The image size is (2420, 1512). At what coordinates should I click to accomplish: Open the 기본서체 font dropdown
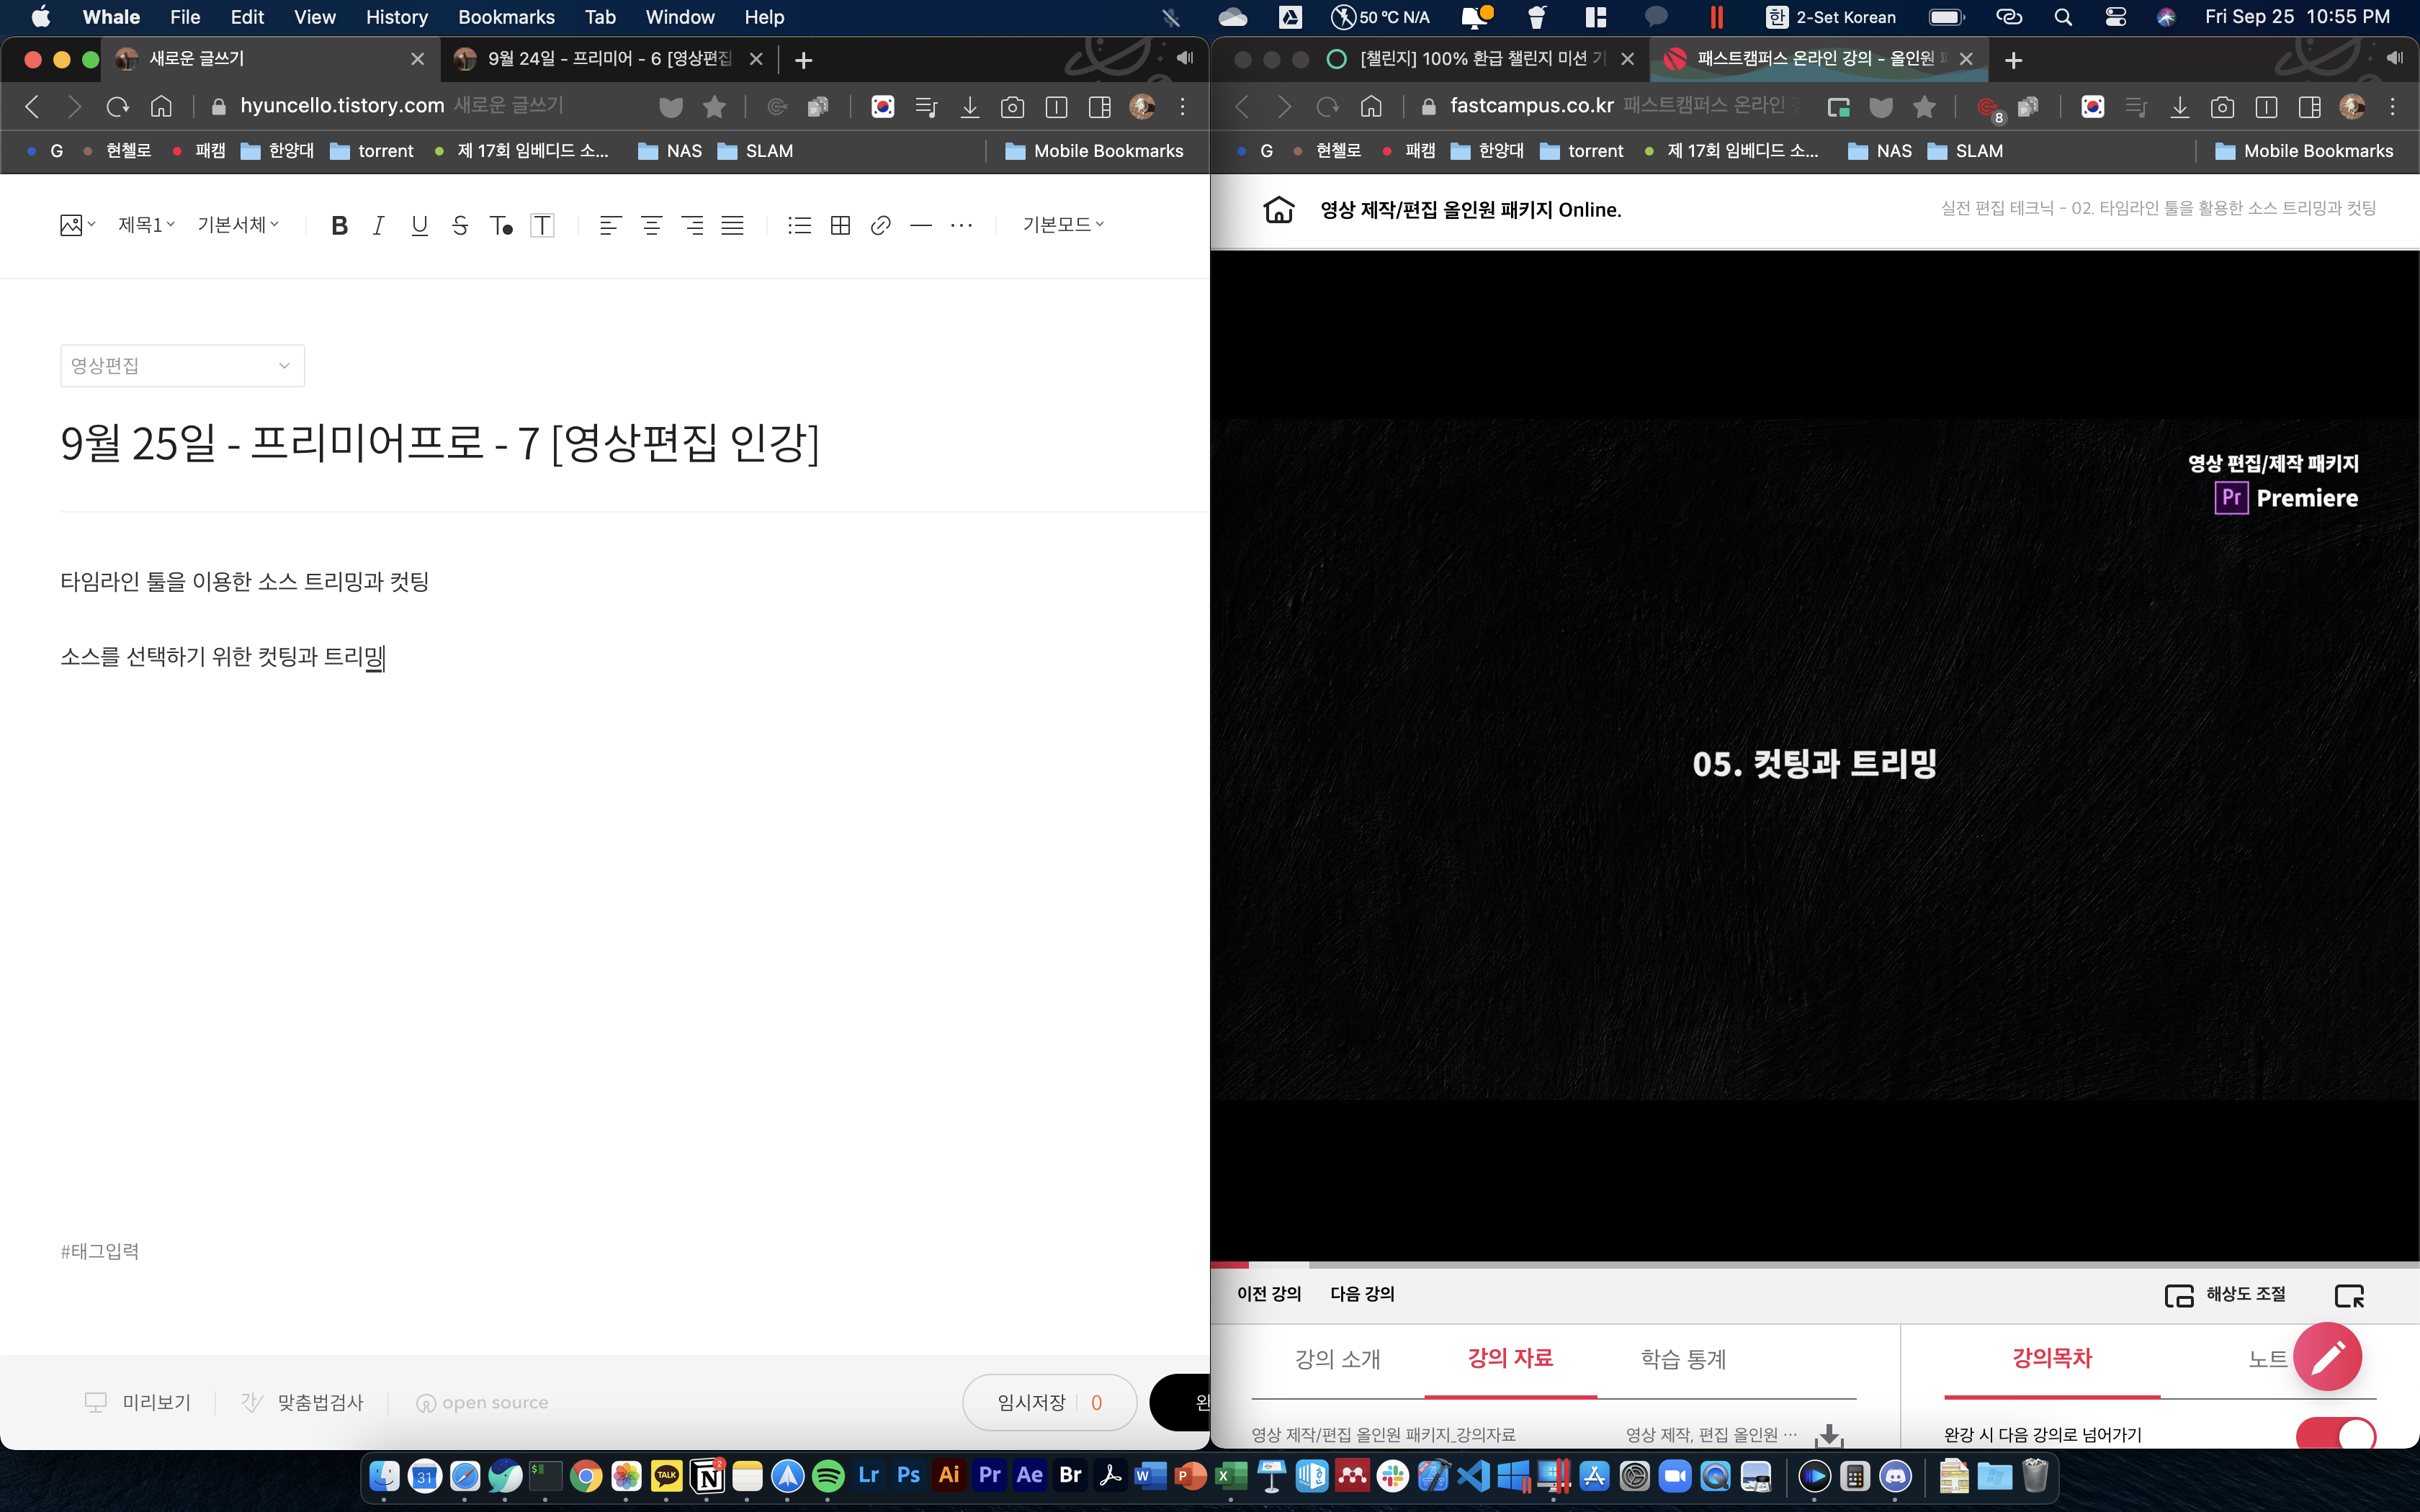(238, 225)
